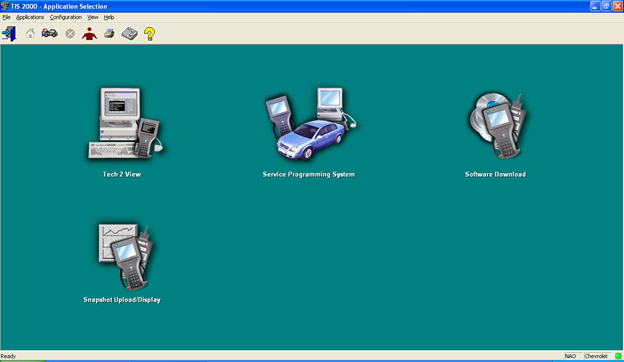Open the Help menu
The width and height of the screenshot is (624, 362).
(x=109, y=17)
